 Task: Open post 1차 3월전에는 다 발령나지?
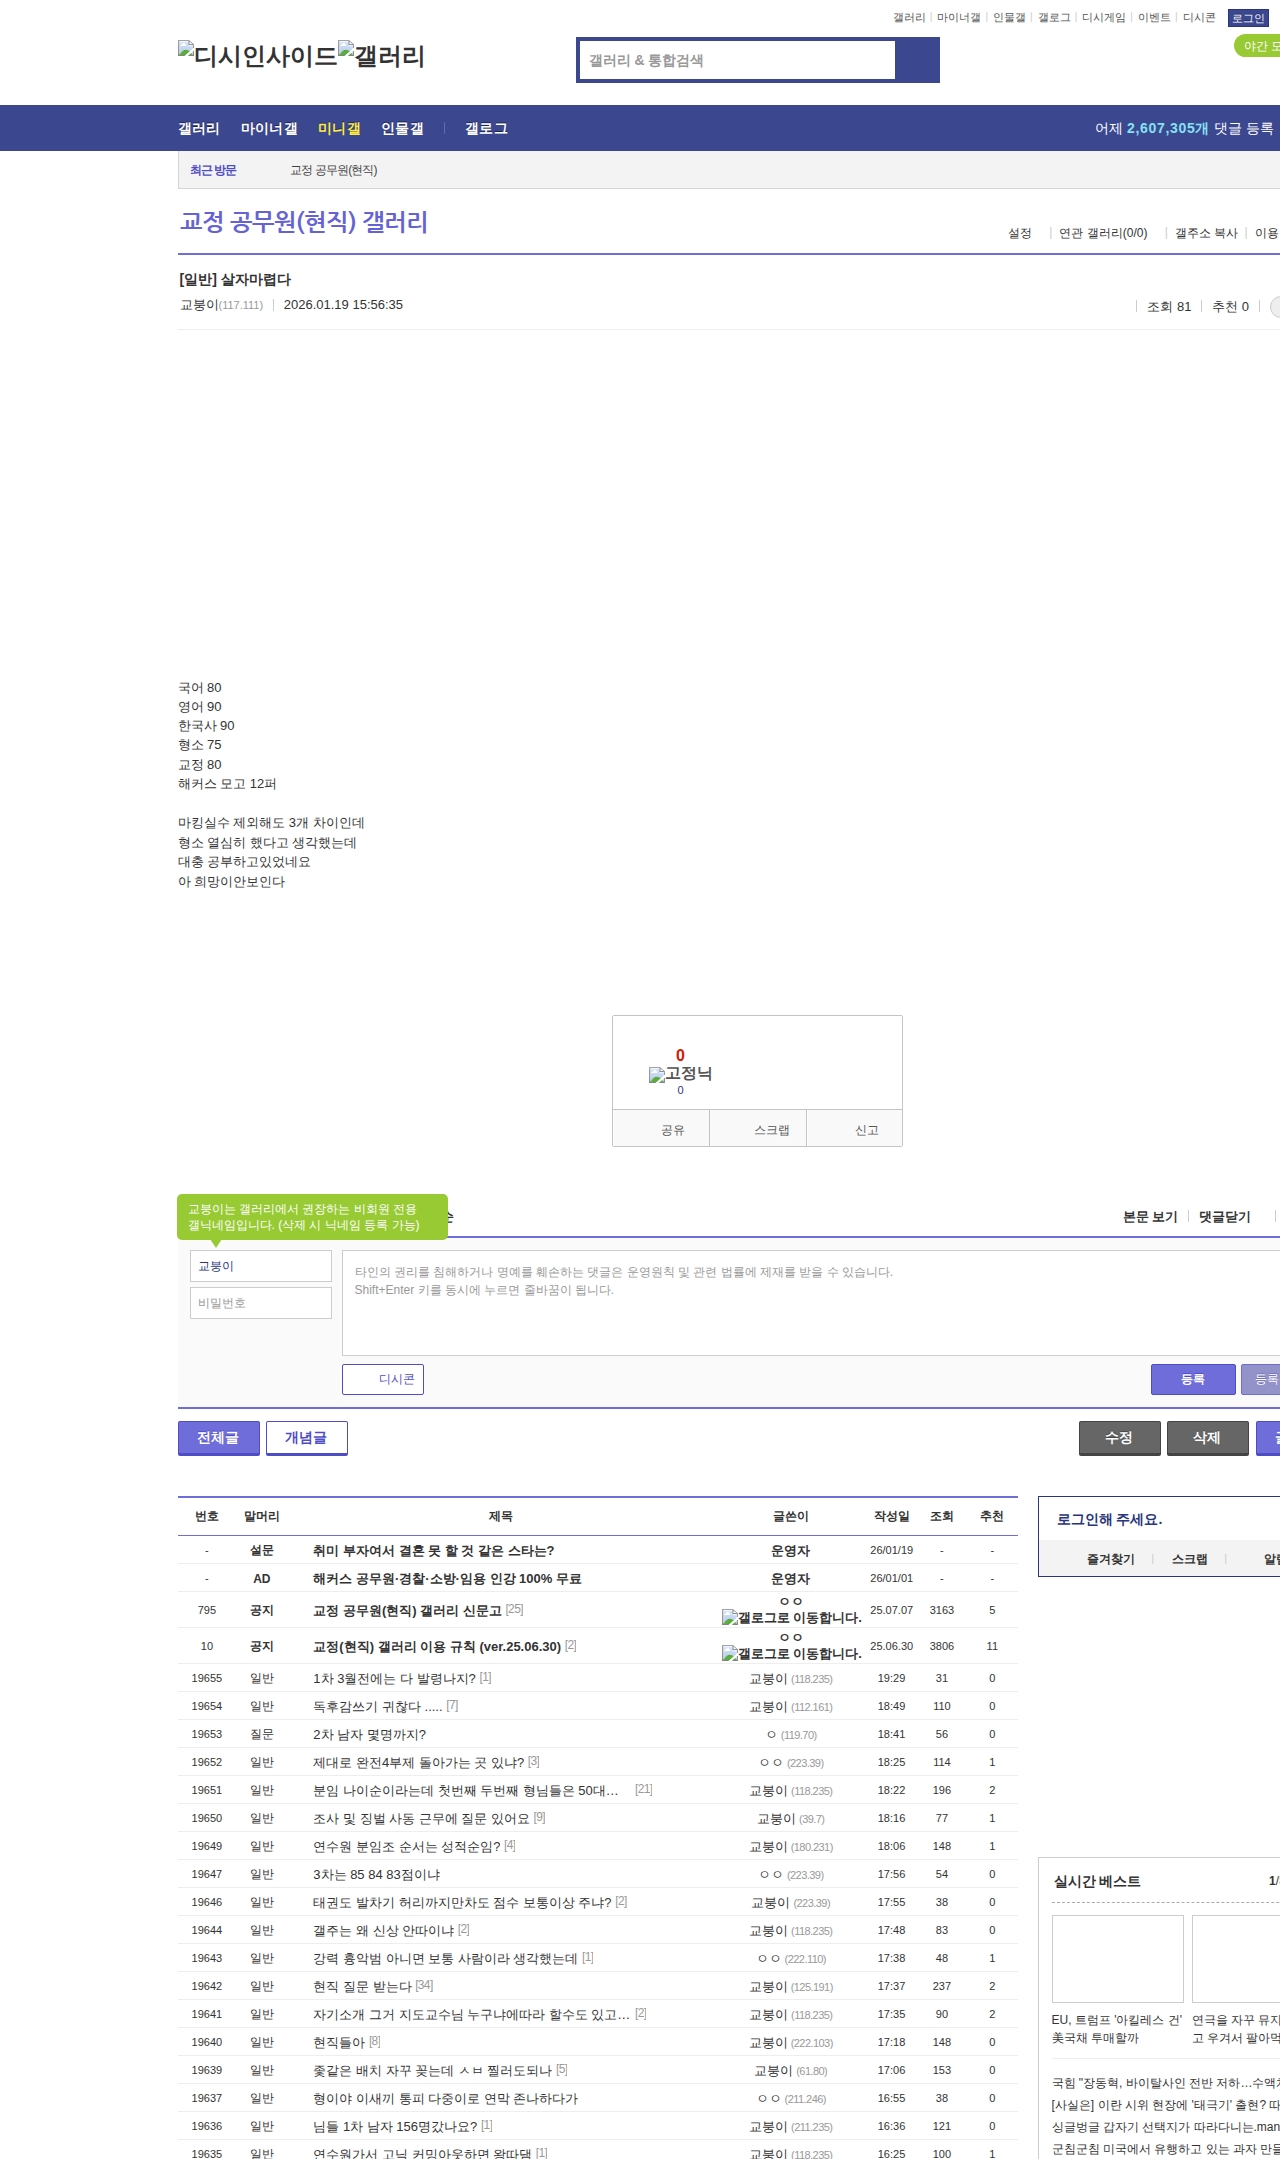tap(394, 1678)
